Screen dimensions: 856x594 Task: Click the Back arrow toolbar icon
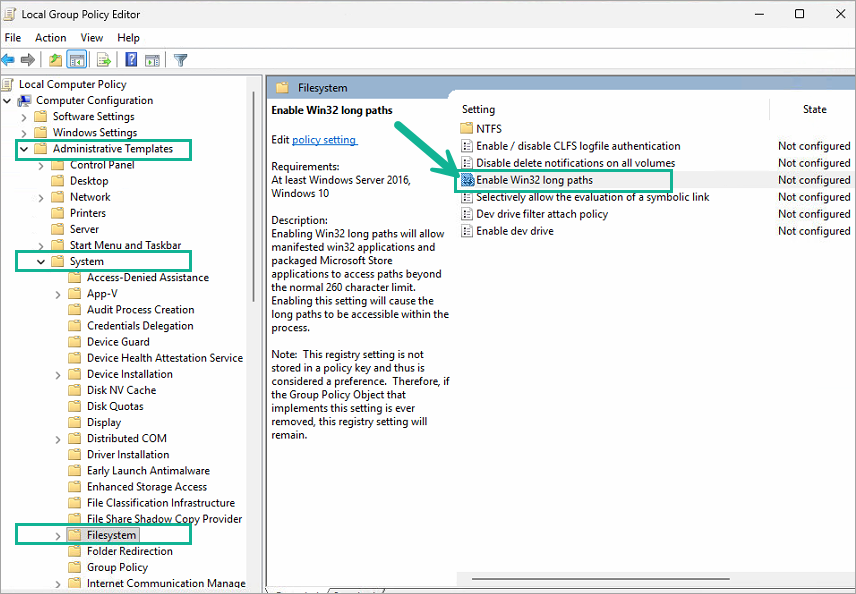click(x=8, y=60)
